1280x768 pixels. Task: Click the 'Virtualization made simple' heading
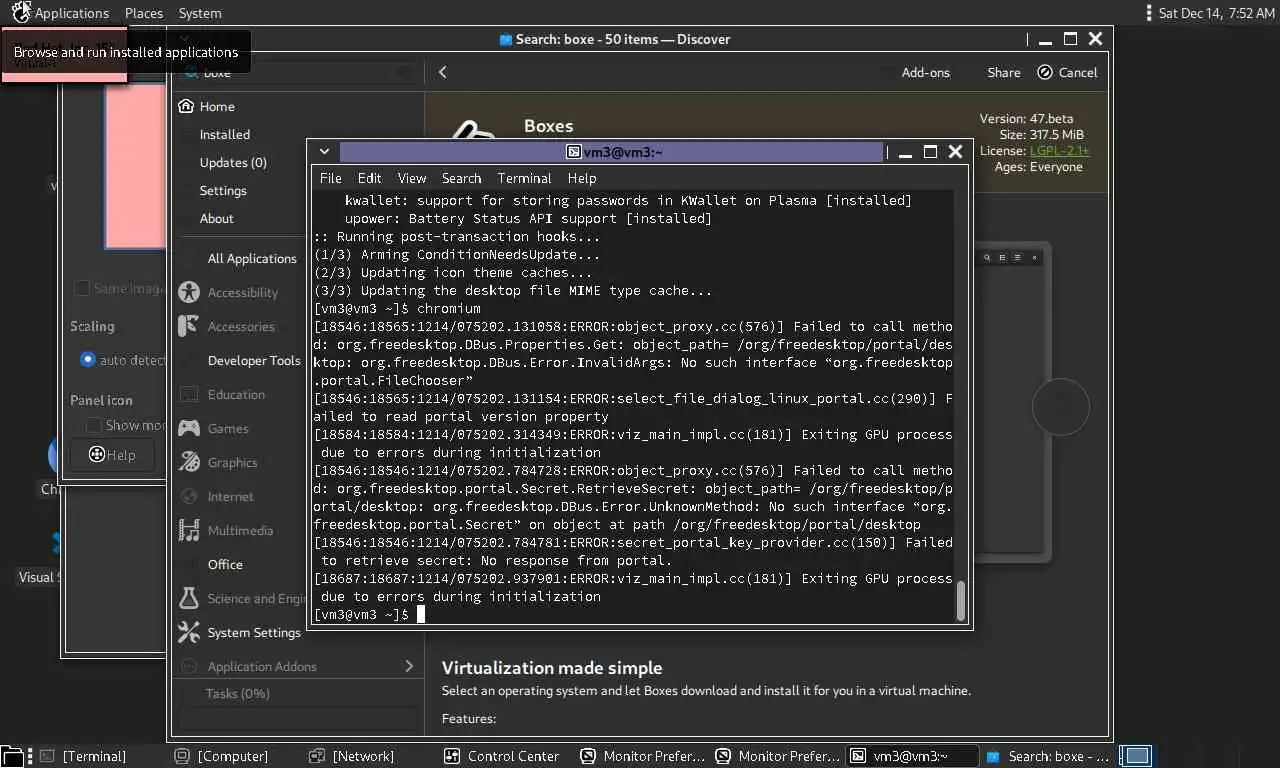(x=552, y=668)
